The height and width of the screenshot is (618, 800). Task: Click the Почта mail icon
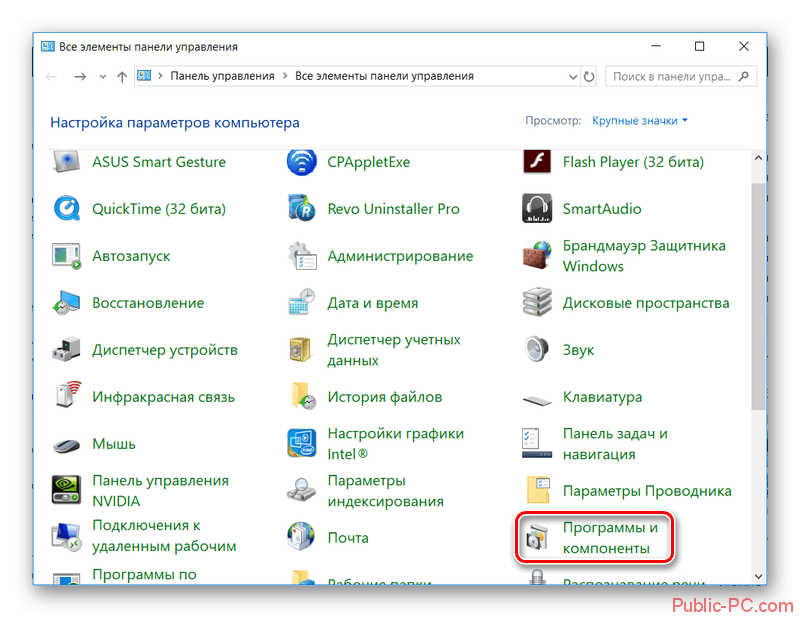click(x=302, y=537)
